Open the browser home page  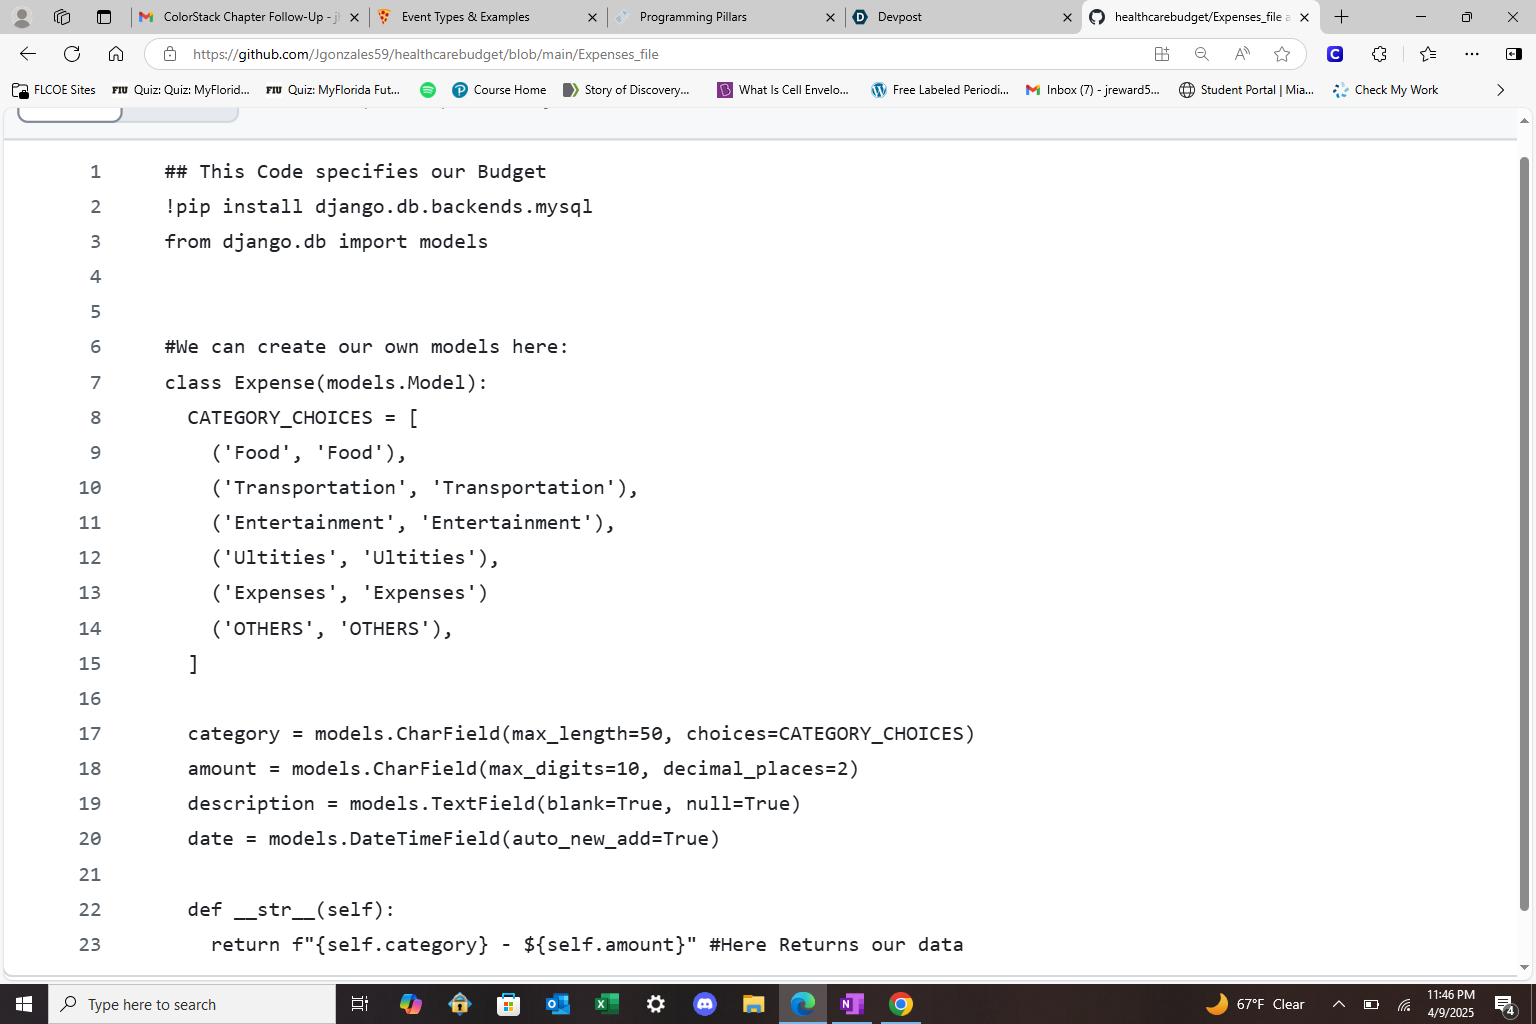116,54
